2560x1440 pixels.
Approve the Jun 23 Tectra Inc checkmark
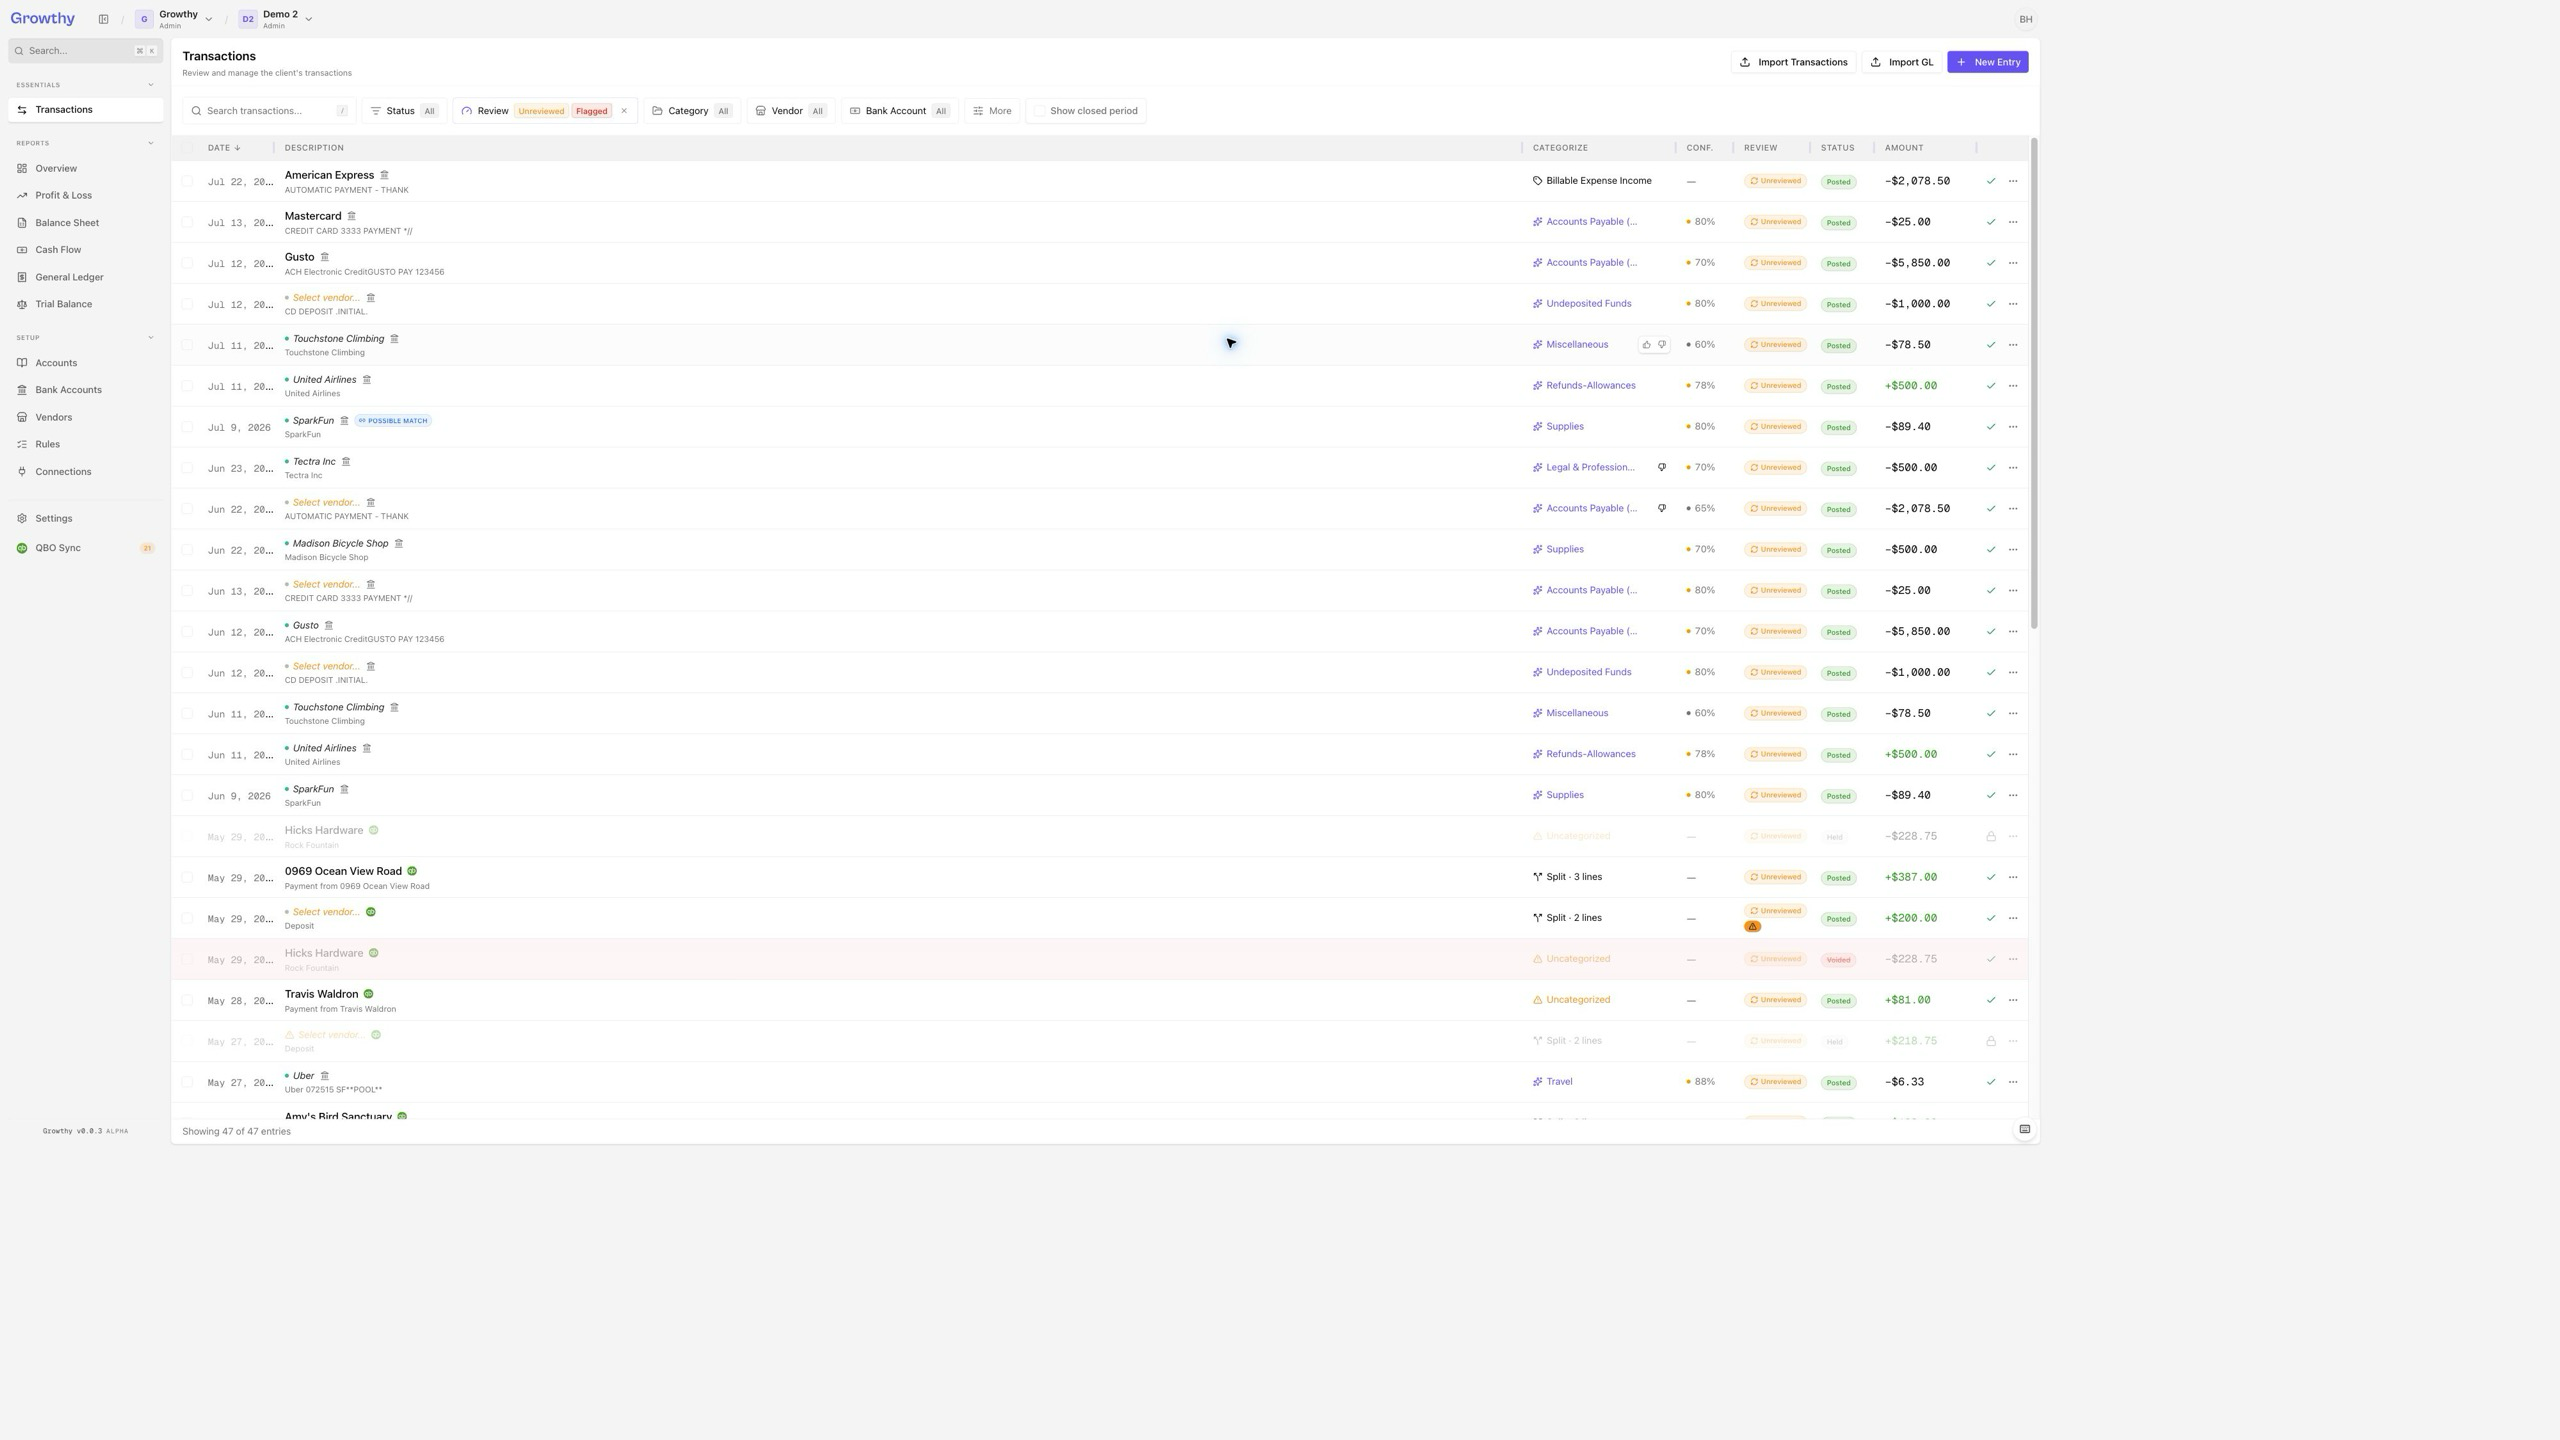pyautogui.click(x=1990, y=468)
